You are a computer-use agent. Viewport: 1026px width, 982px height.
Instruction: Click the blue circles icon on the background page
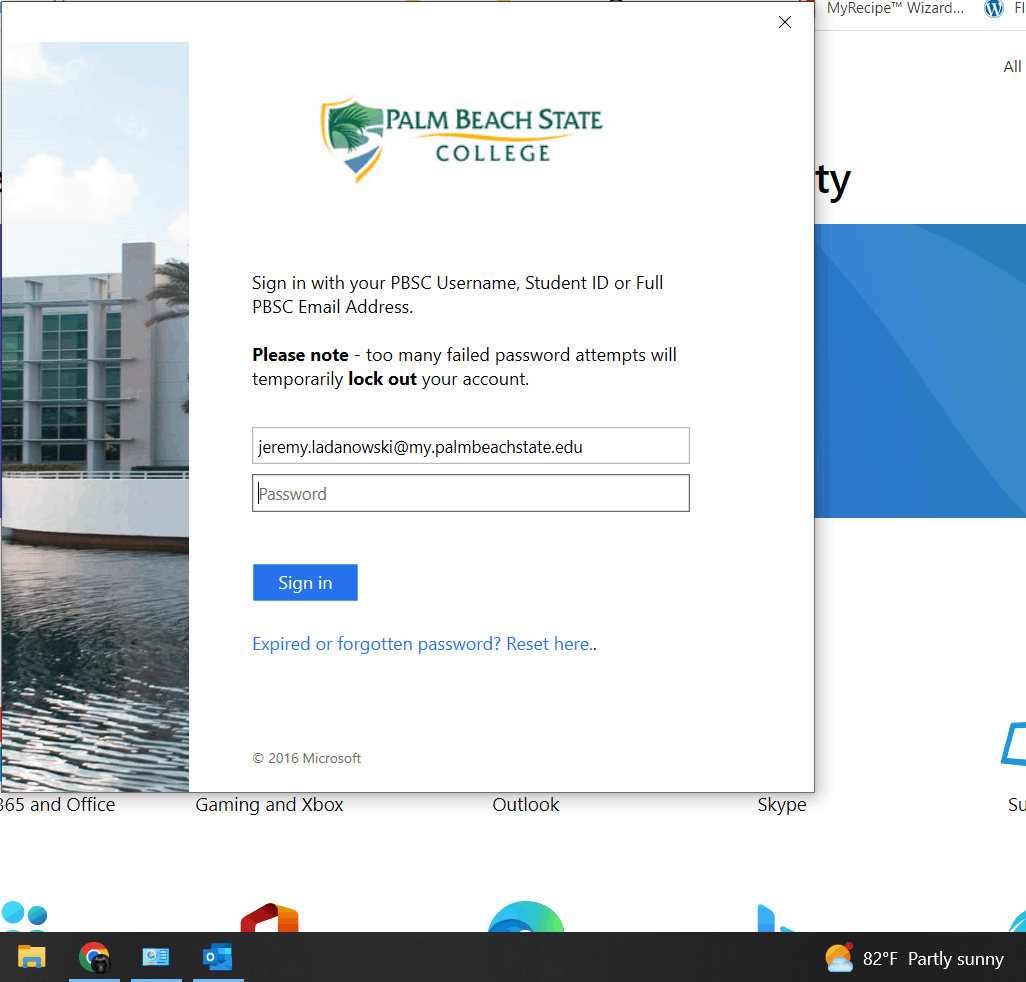(24, 915)
